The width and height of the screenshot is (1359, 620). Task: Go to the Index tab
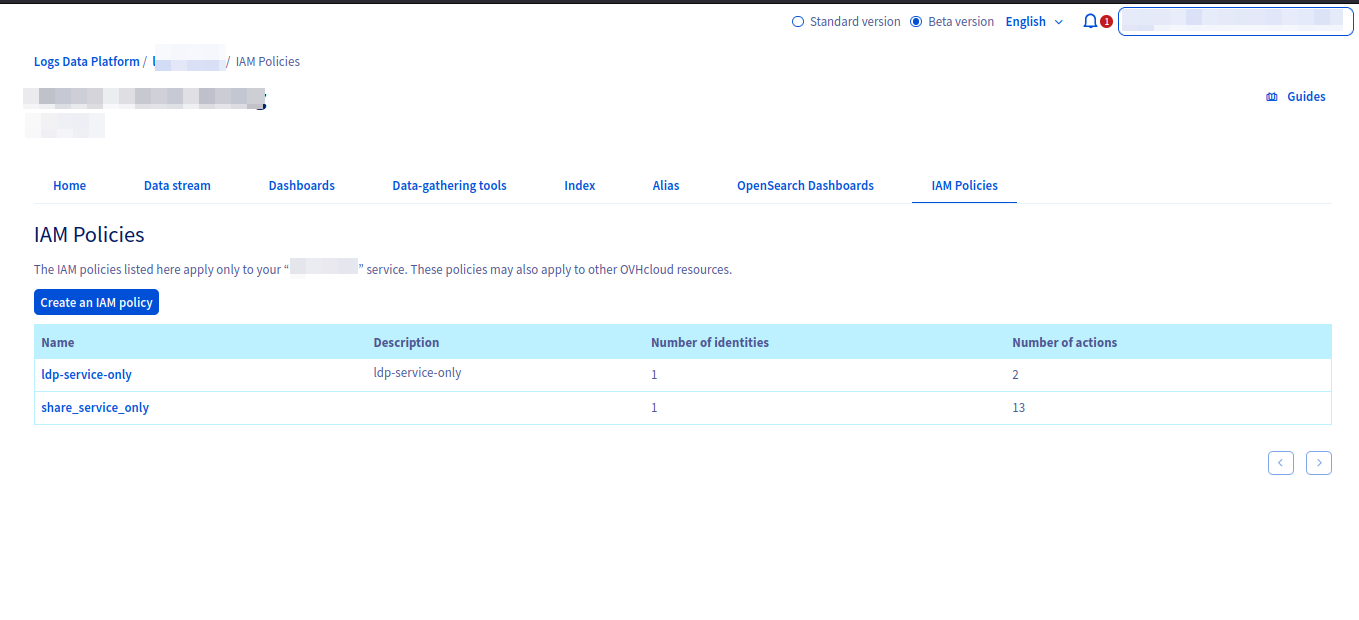[579, 186]
